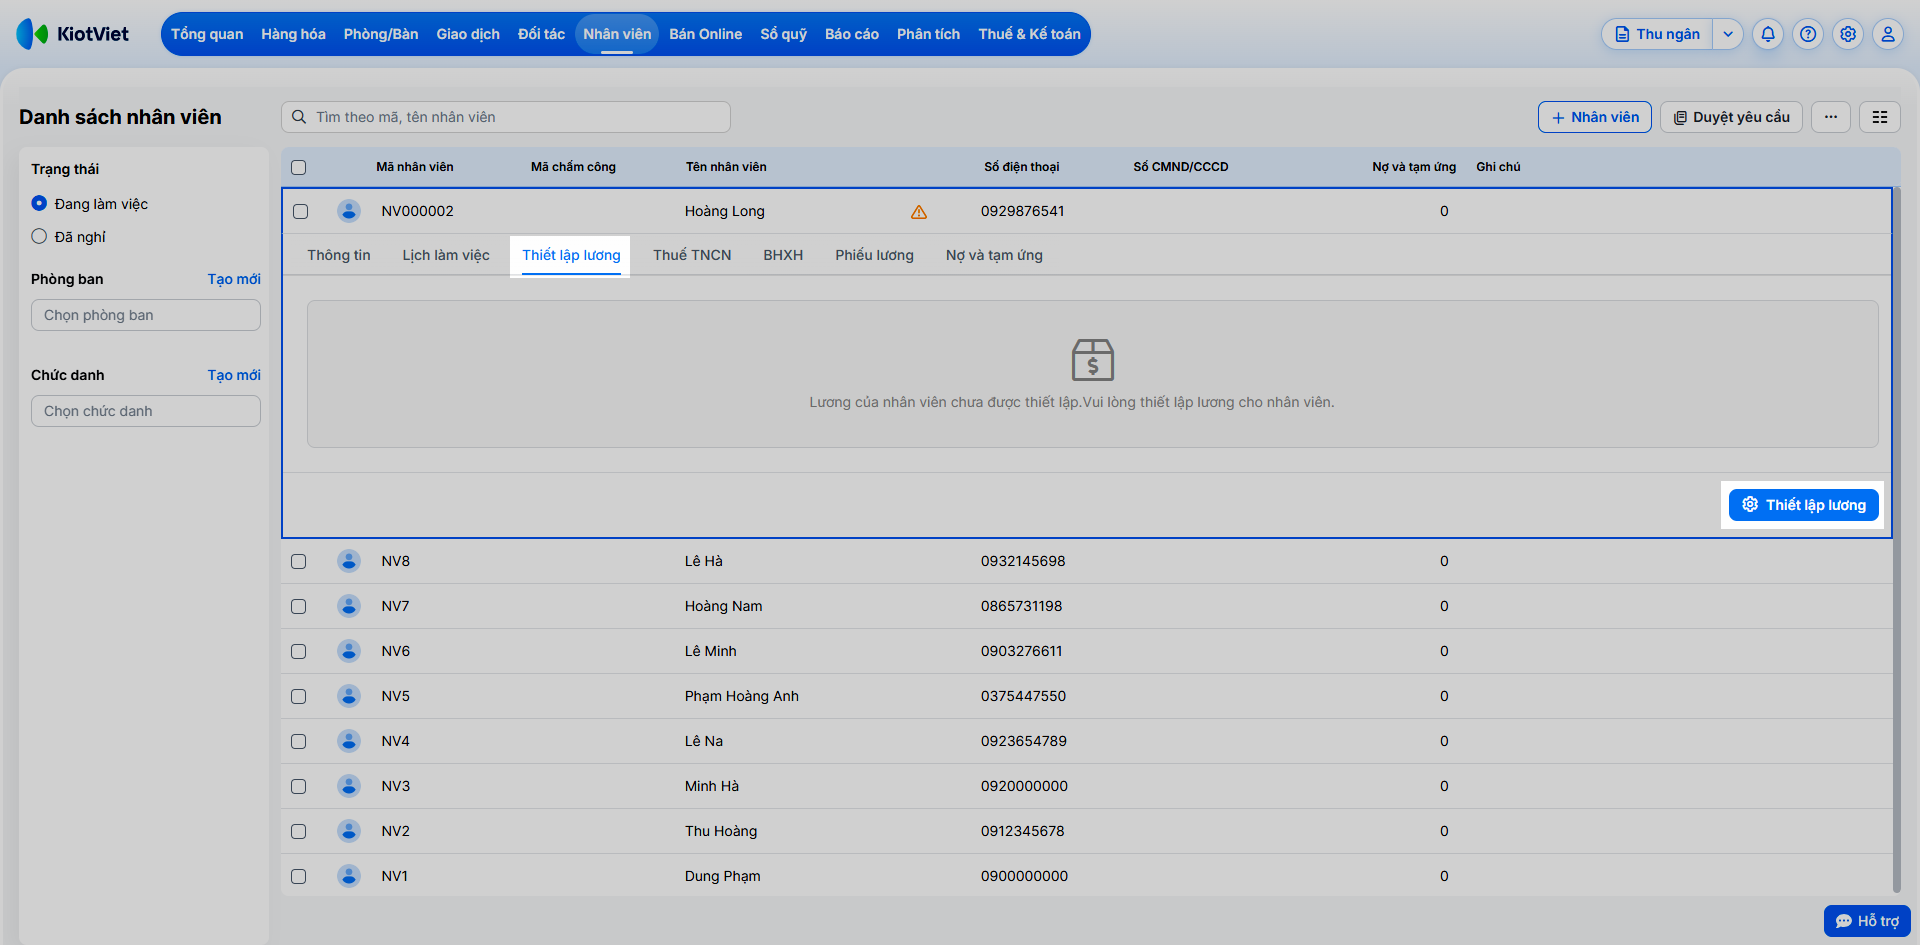The image size is (1920, 945).
Task: Click the + Nhân viên button
Action: pos(1594,117)
